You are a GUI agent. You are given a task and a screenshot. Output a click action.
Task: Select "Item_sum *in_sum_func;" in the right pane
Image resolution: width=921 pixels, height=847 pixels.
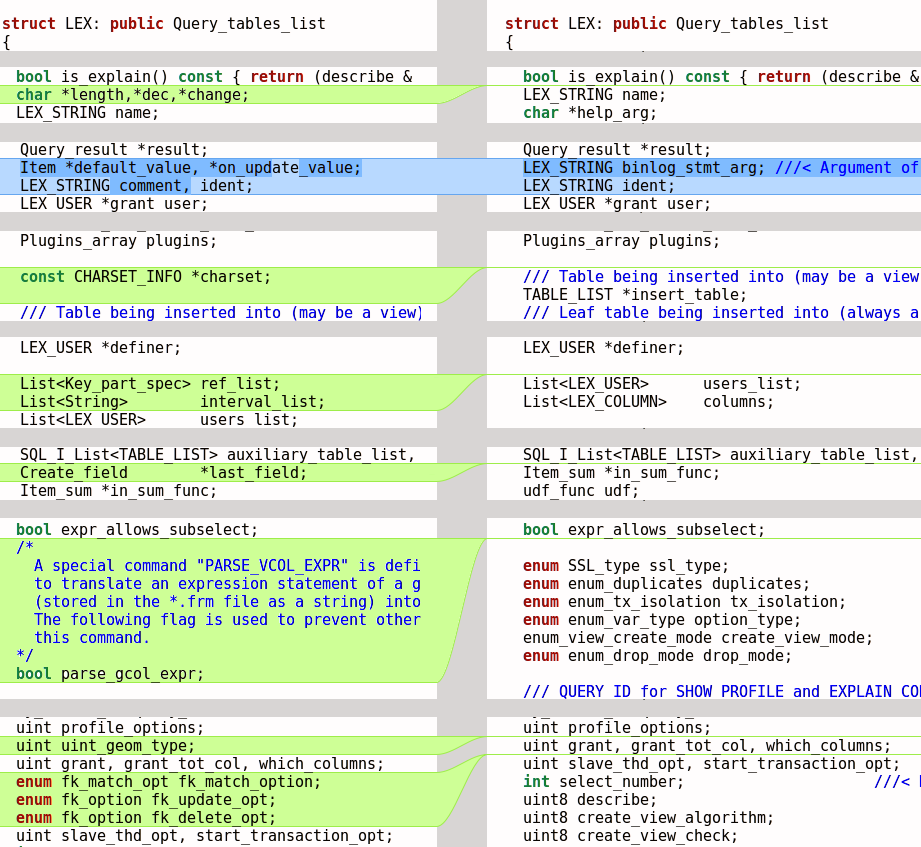click(x=621, y=473)
